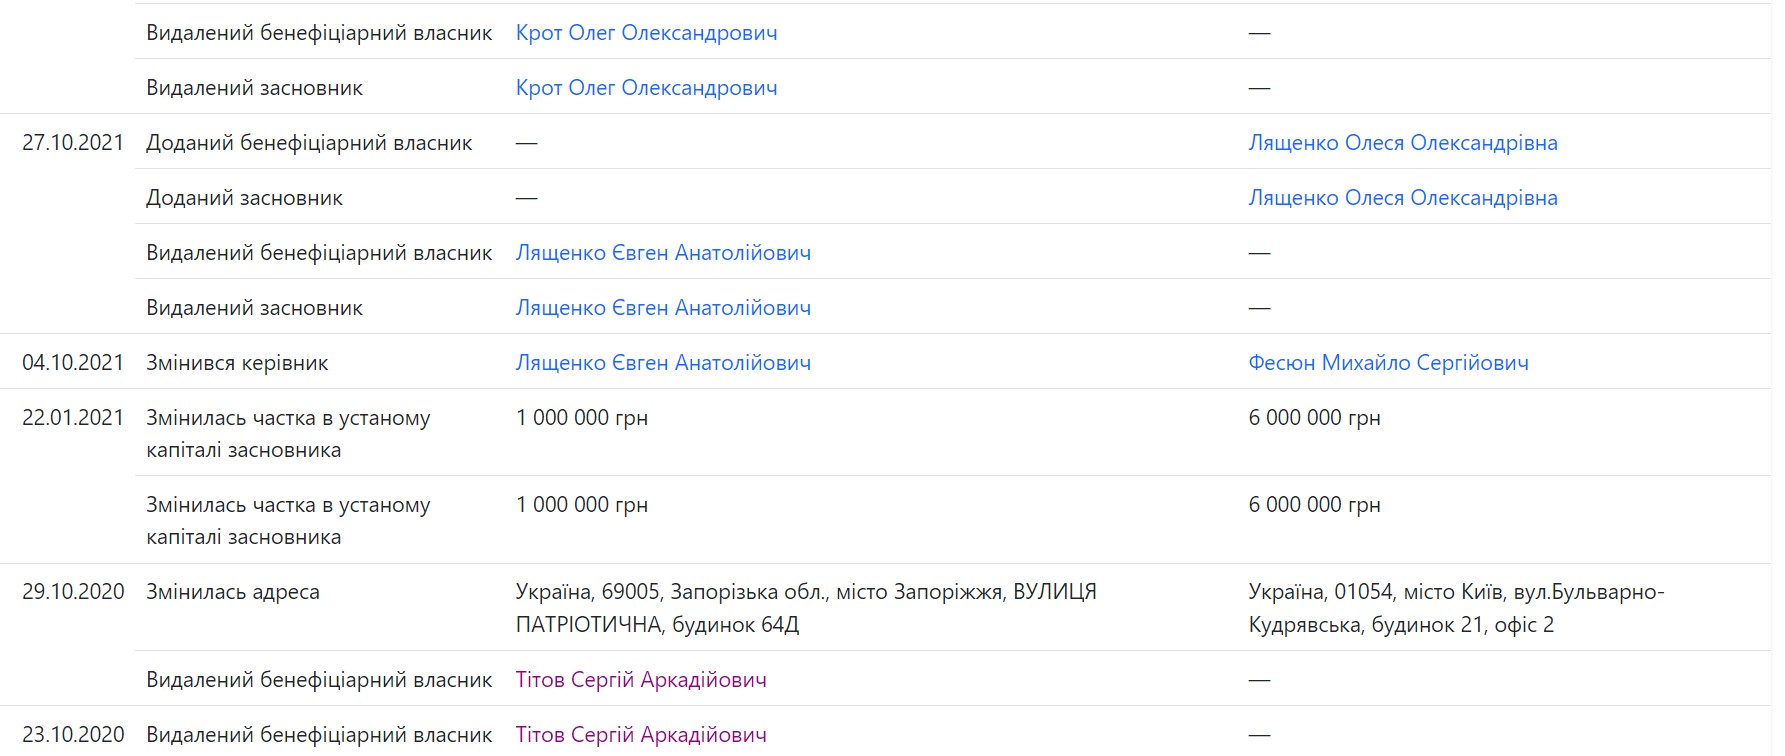The width and height of the screenshot is (1785, 756).
Task: Click the 29.10.2020 date cell
Action: click(73, 592)
